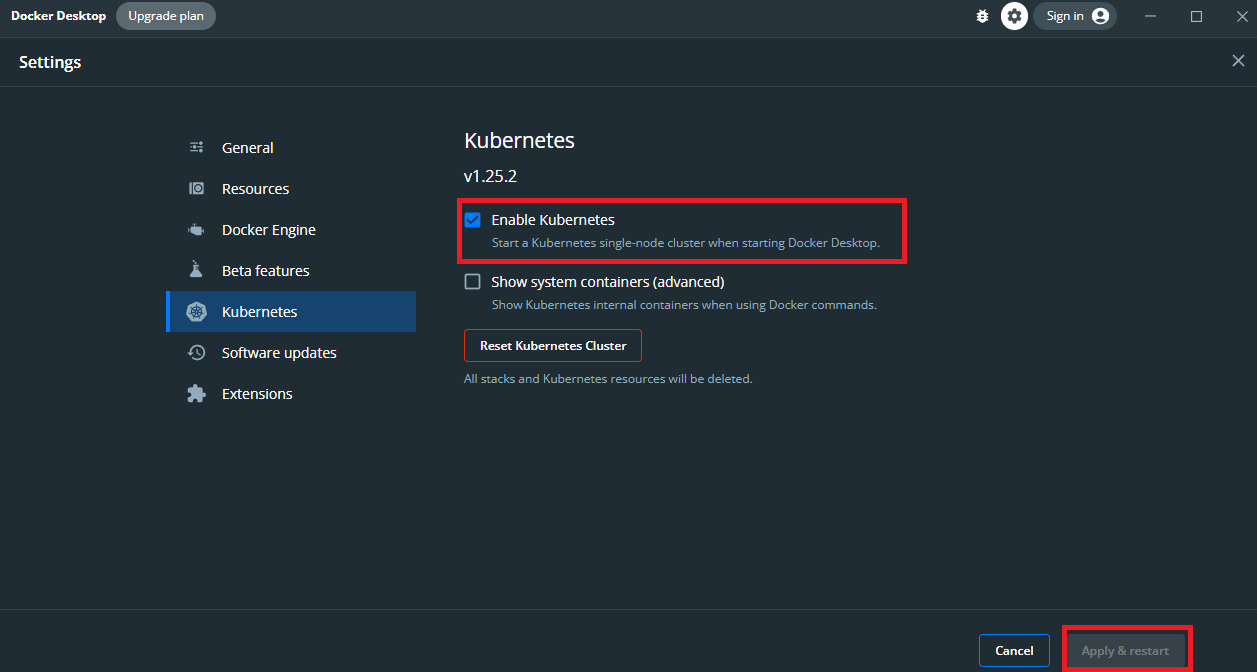Close the Settings panel with X

coord(1238,61)
